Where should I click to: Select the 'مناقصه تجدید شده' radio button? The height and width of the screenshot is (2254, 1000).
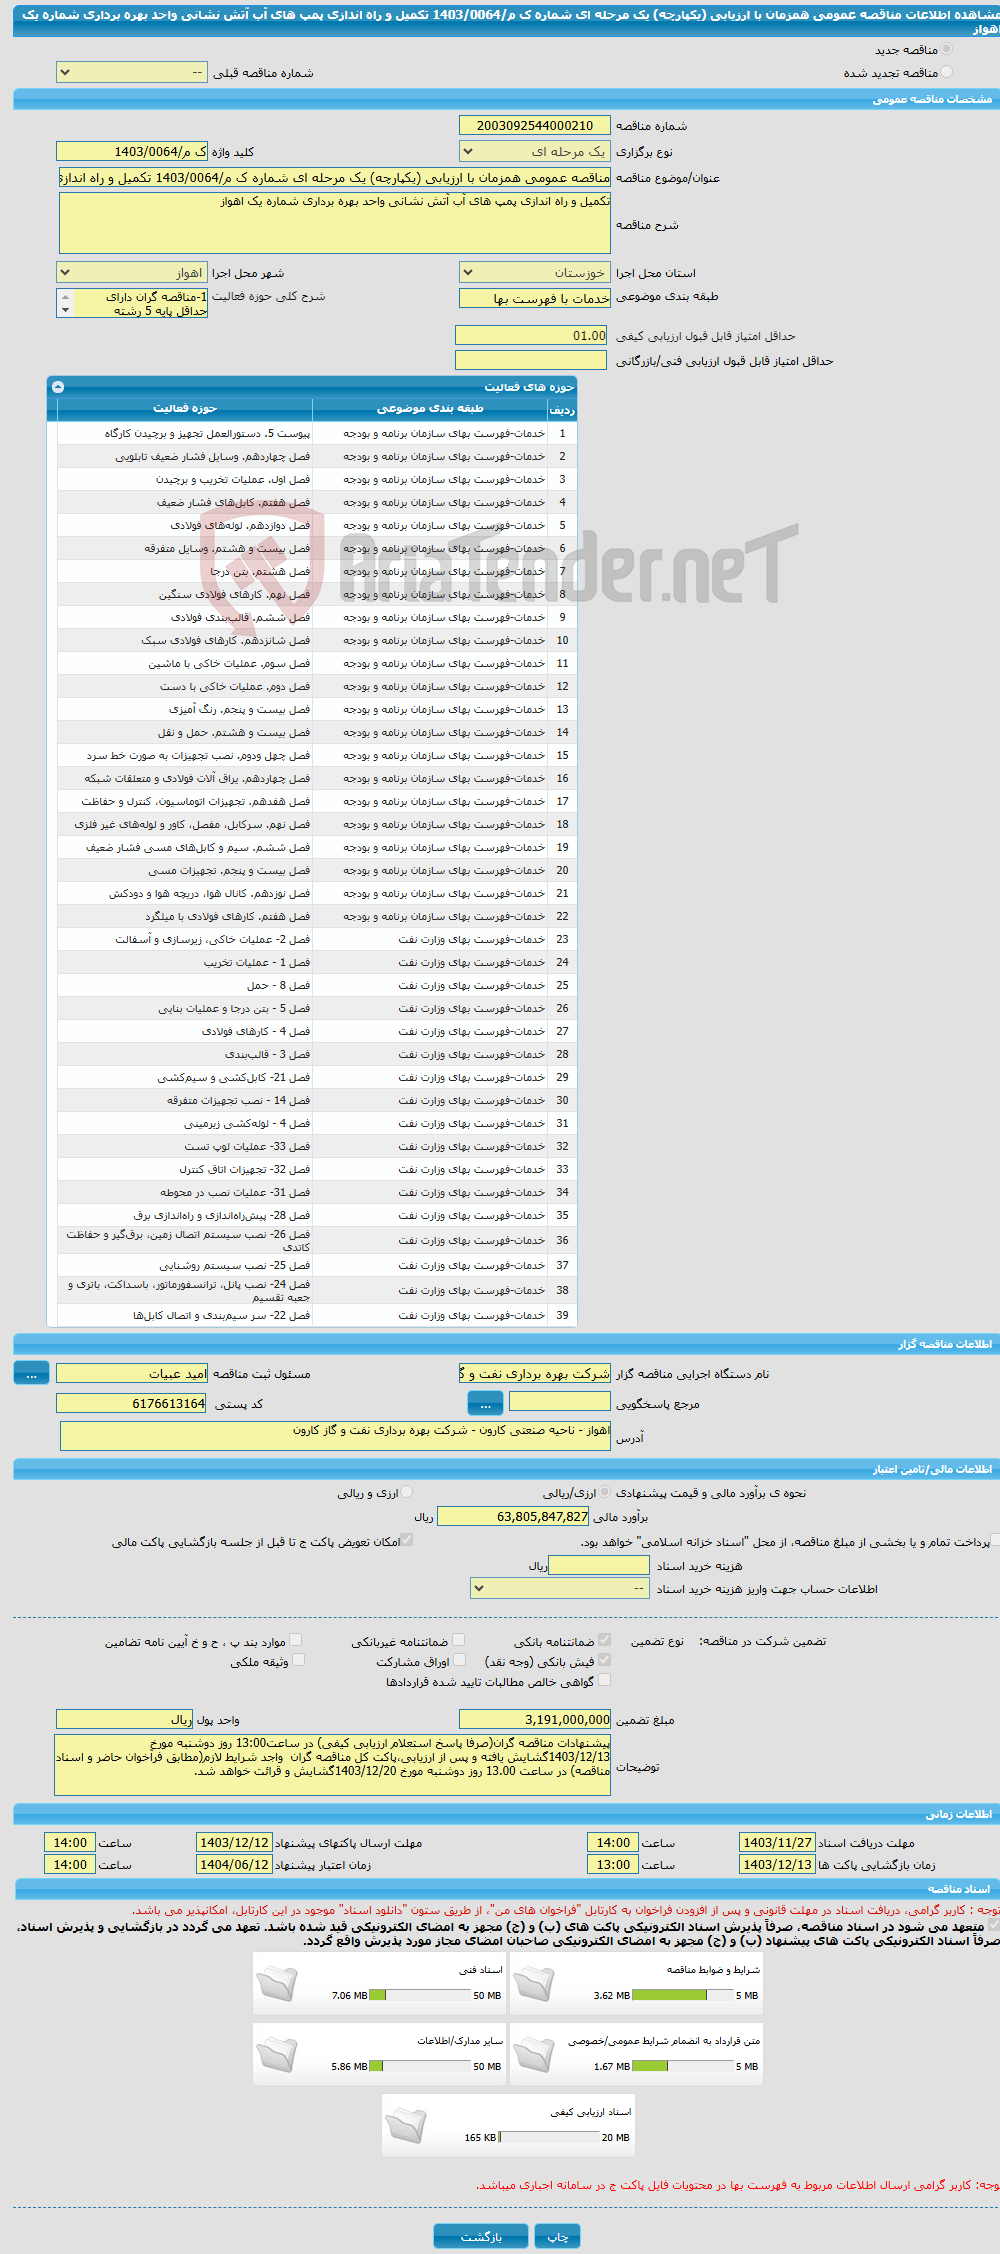[946, 72]
